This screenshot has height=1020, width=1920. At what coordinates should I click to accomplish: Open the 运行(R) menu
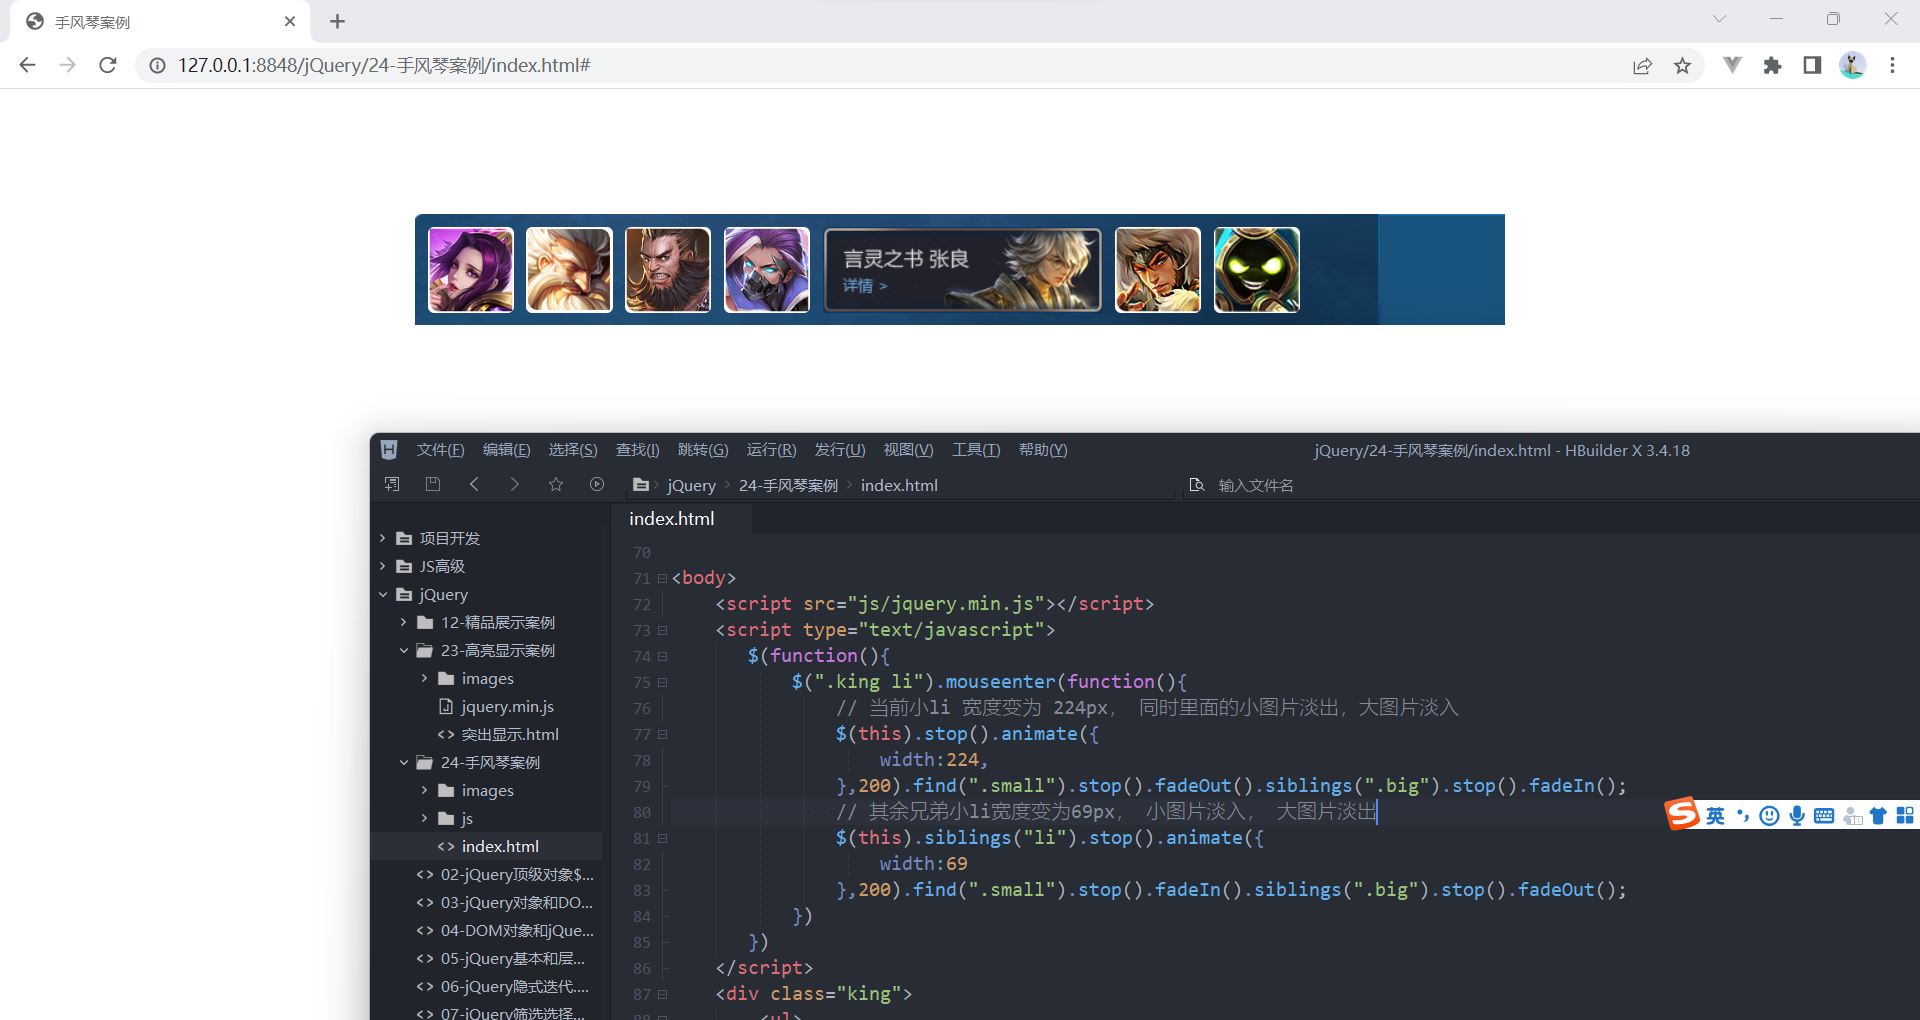pos(771,450)
